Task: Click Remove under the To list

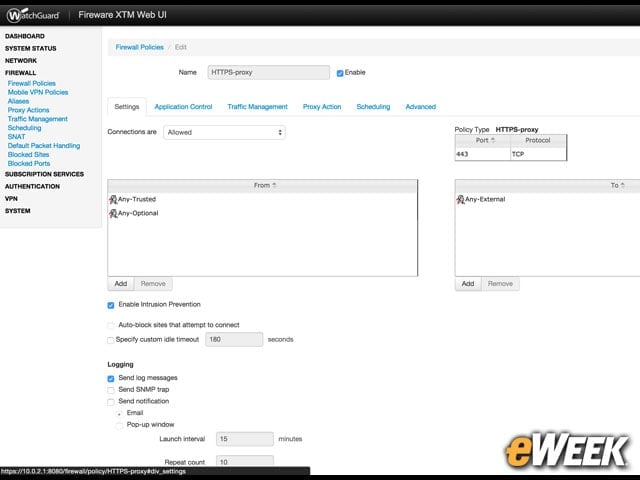Action: click(500, 284)
